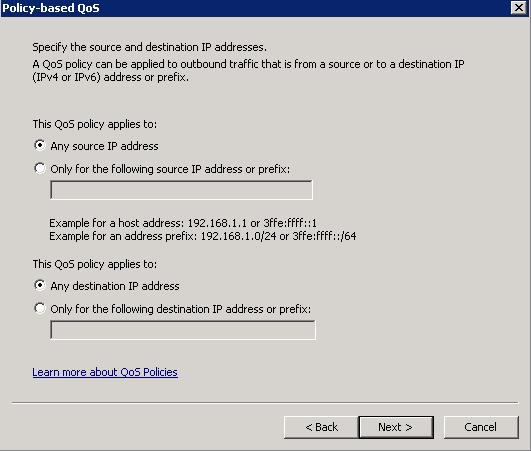Click the Policy-based QoS title bar
The image size is (531, 451).
pos(254,8)
